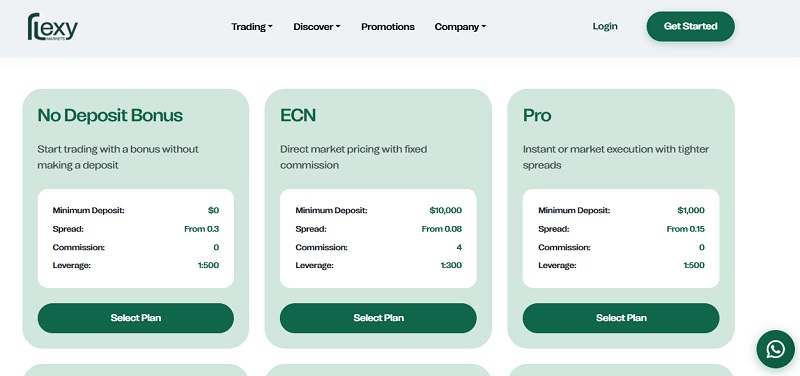The image size is (800, 376).
Task: Expand the Company dropdown menu
Action: pyautogui.click(x=460, y=27)
